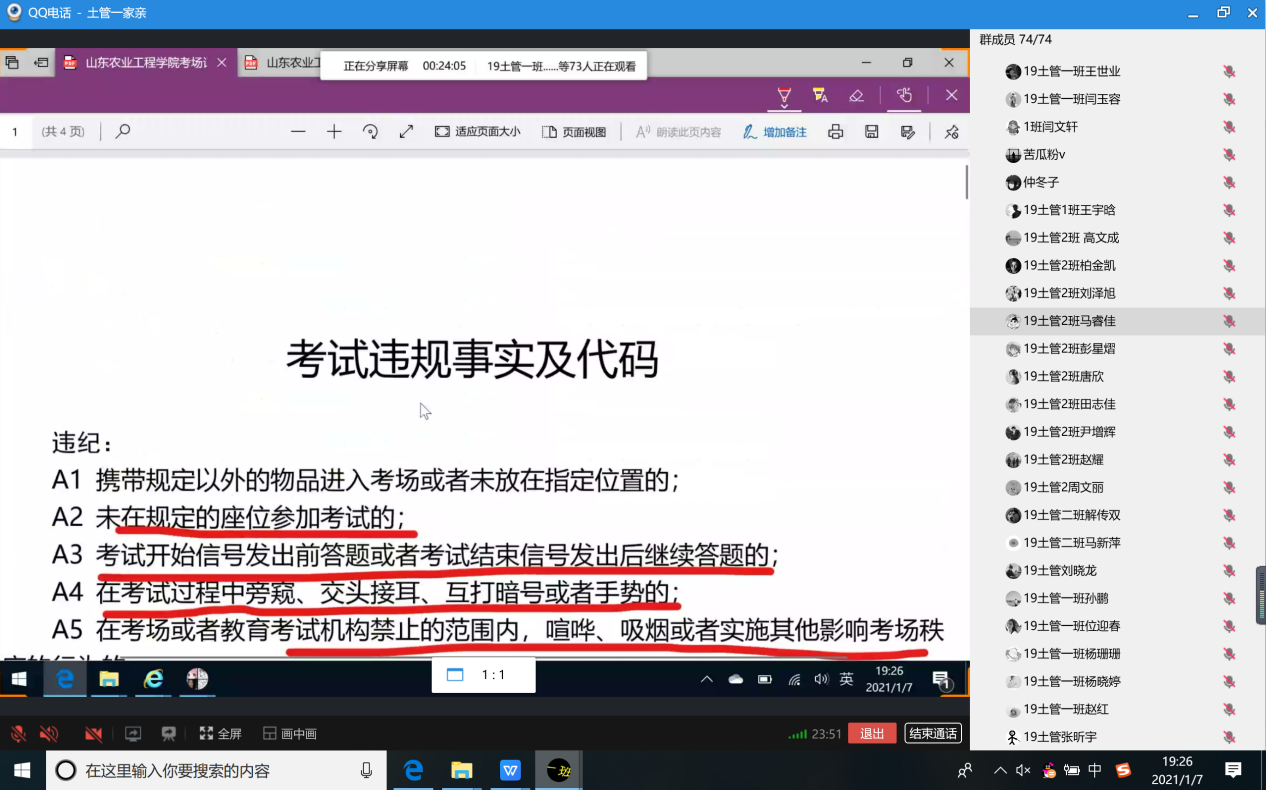Toggle the camera in the call control bar

click(x=93, y=734)
